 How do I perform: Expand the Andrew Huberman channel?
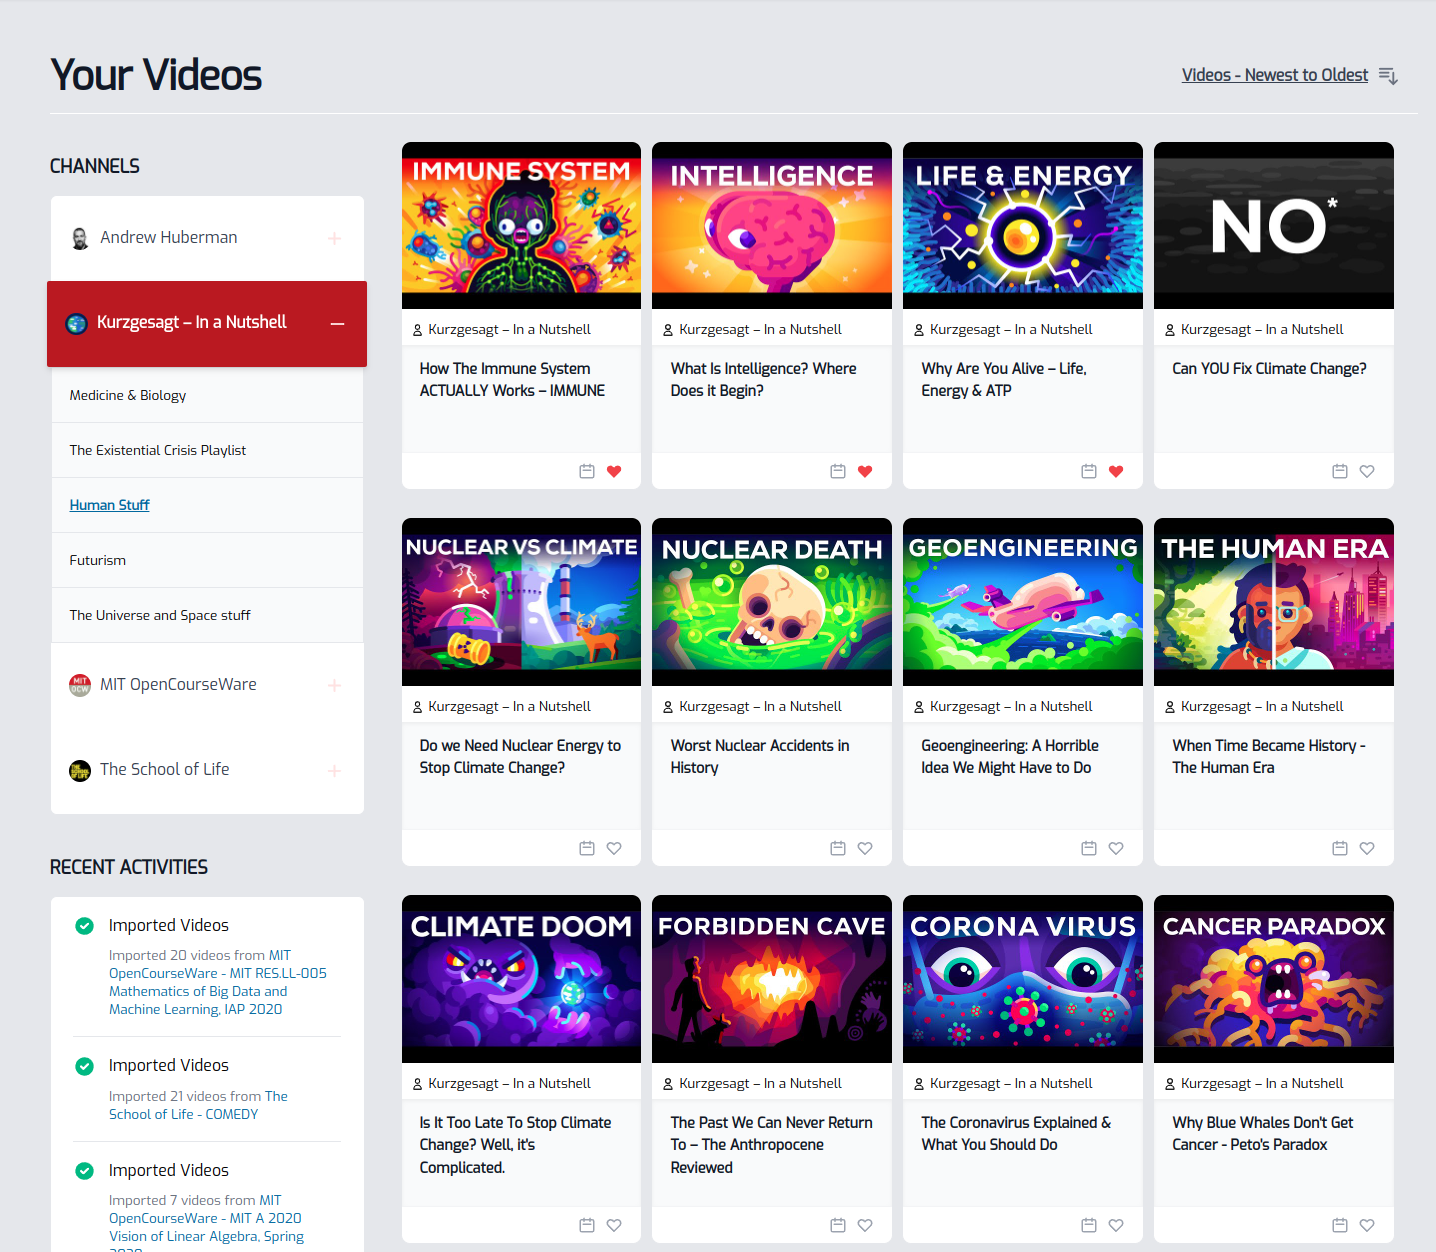335,238
